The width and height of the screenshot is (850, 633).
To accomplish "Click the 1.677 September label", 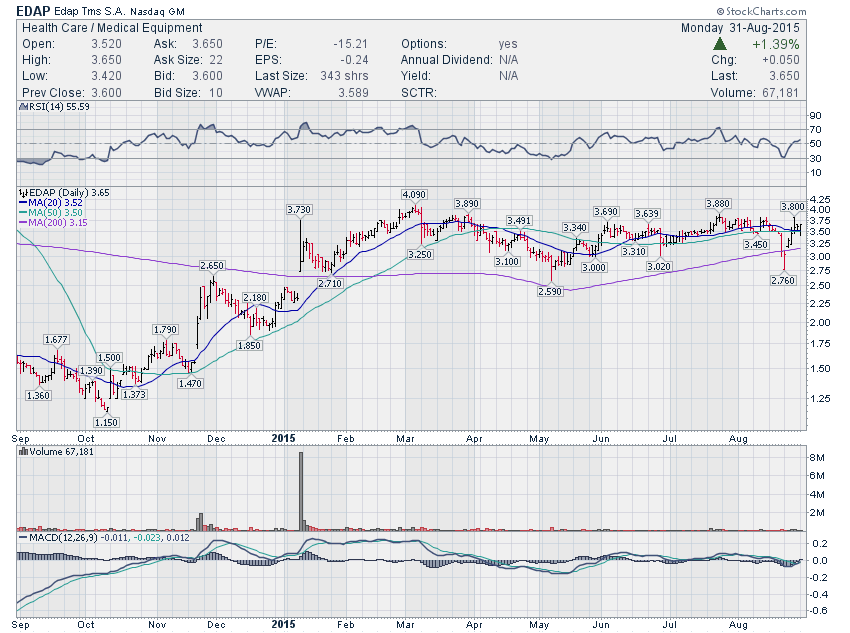I will 56,340.
